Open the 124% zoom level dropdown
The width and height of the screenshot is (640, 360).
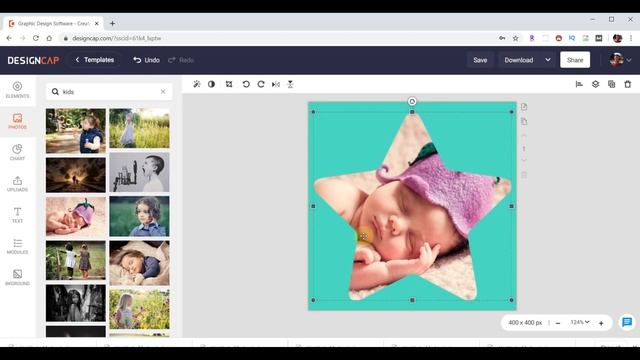click(x=580, y=322)
